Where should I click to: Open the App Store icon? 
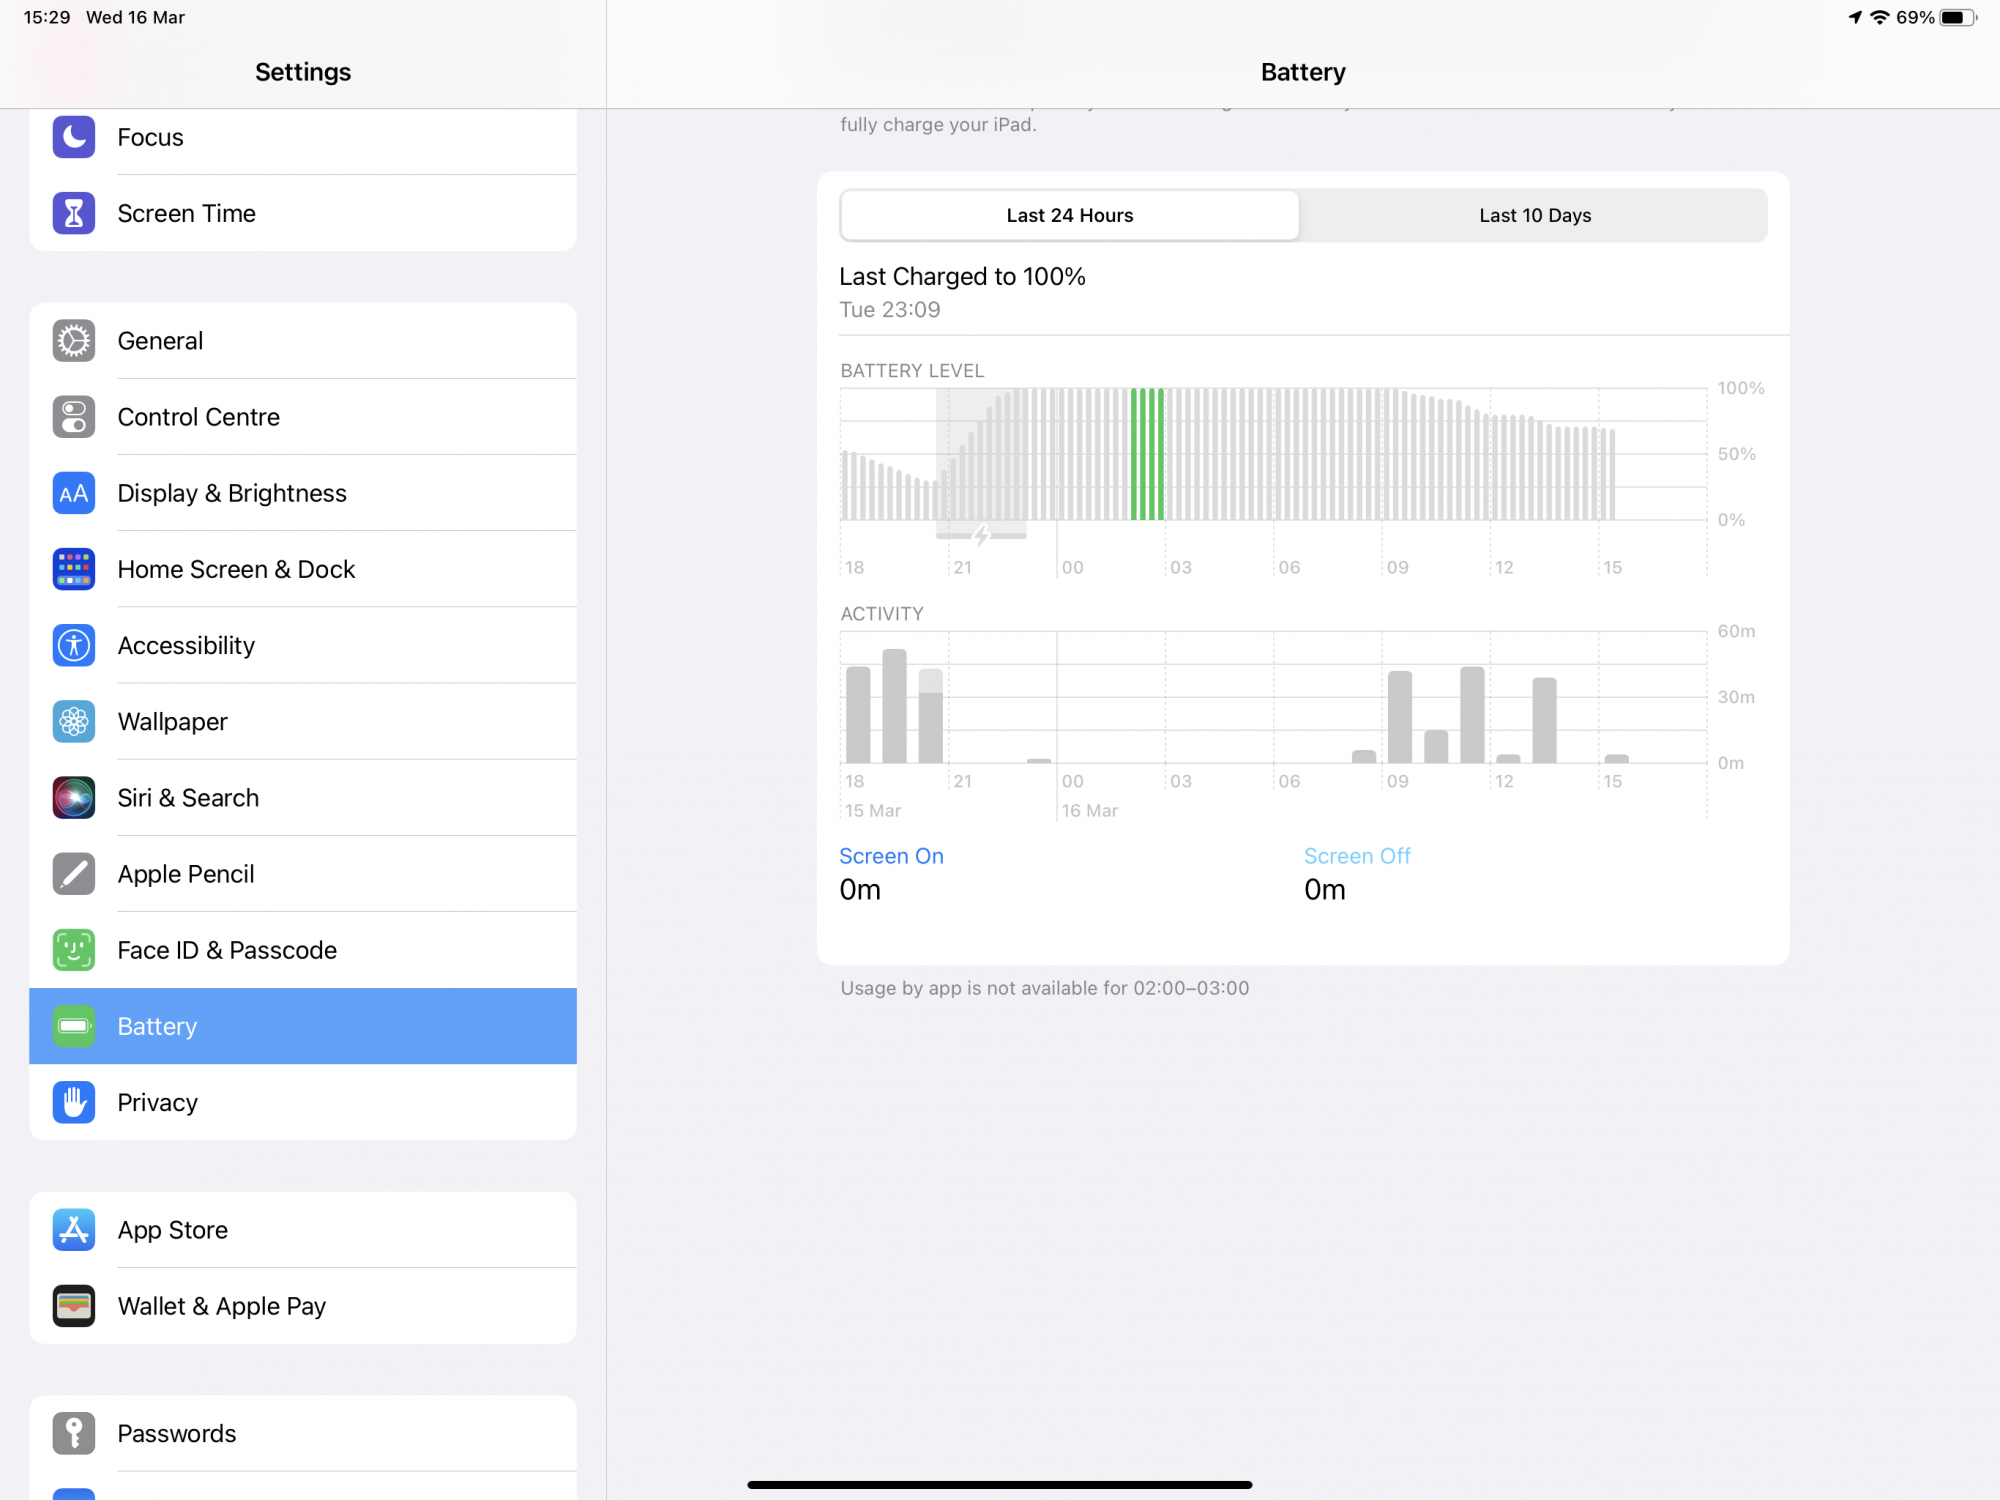coord(74,1230)
